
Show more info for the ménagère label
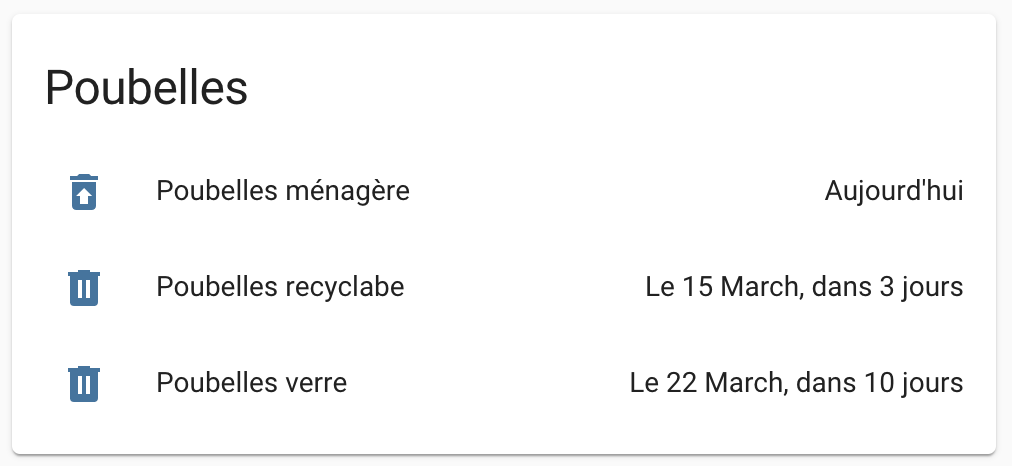[x=283, y=191]
